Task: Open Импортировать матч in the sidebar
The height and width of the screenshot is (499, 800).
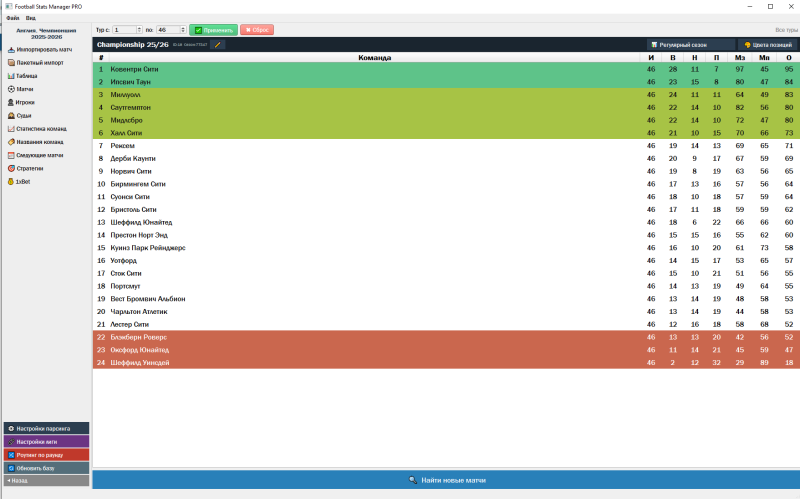Action: coord(40,49)
